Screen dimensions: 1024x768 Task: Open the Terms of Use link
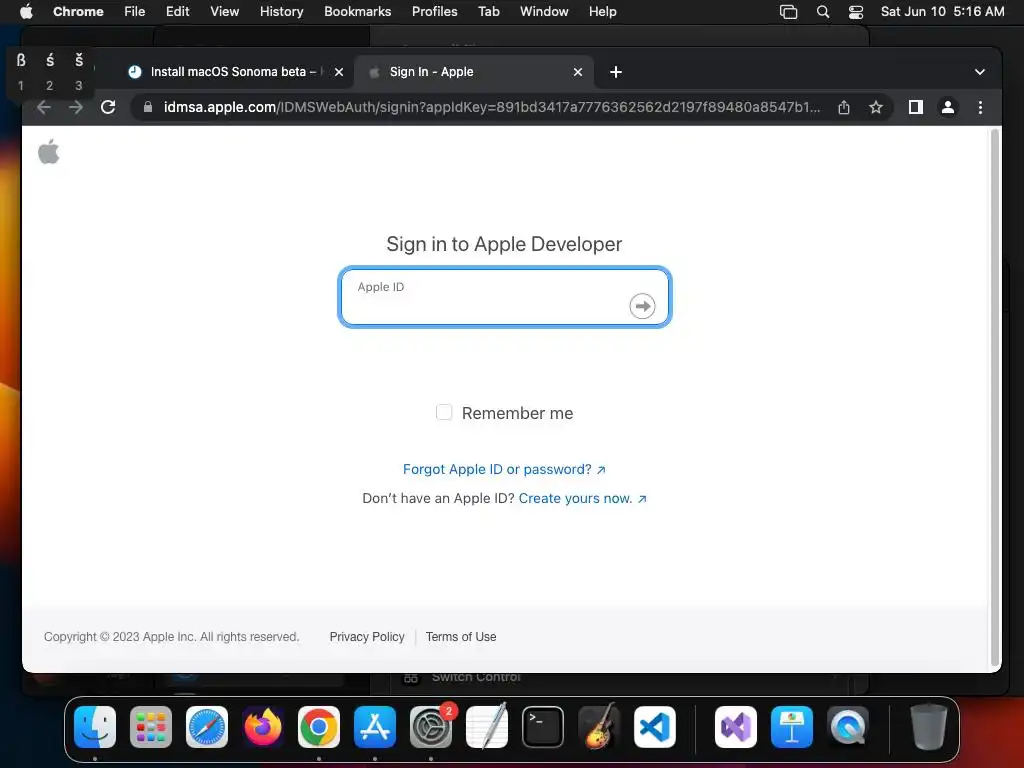[x=461, y=637]
